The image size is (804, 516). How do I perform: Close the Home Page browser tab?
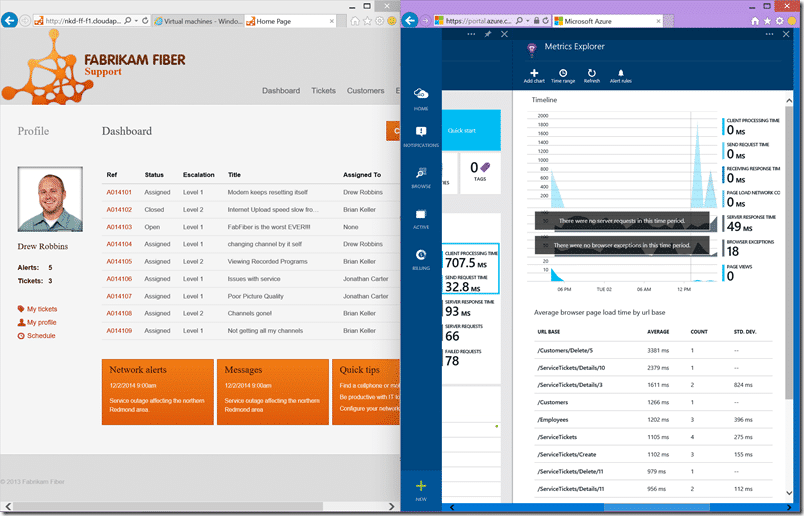point(332,21)
